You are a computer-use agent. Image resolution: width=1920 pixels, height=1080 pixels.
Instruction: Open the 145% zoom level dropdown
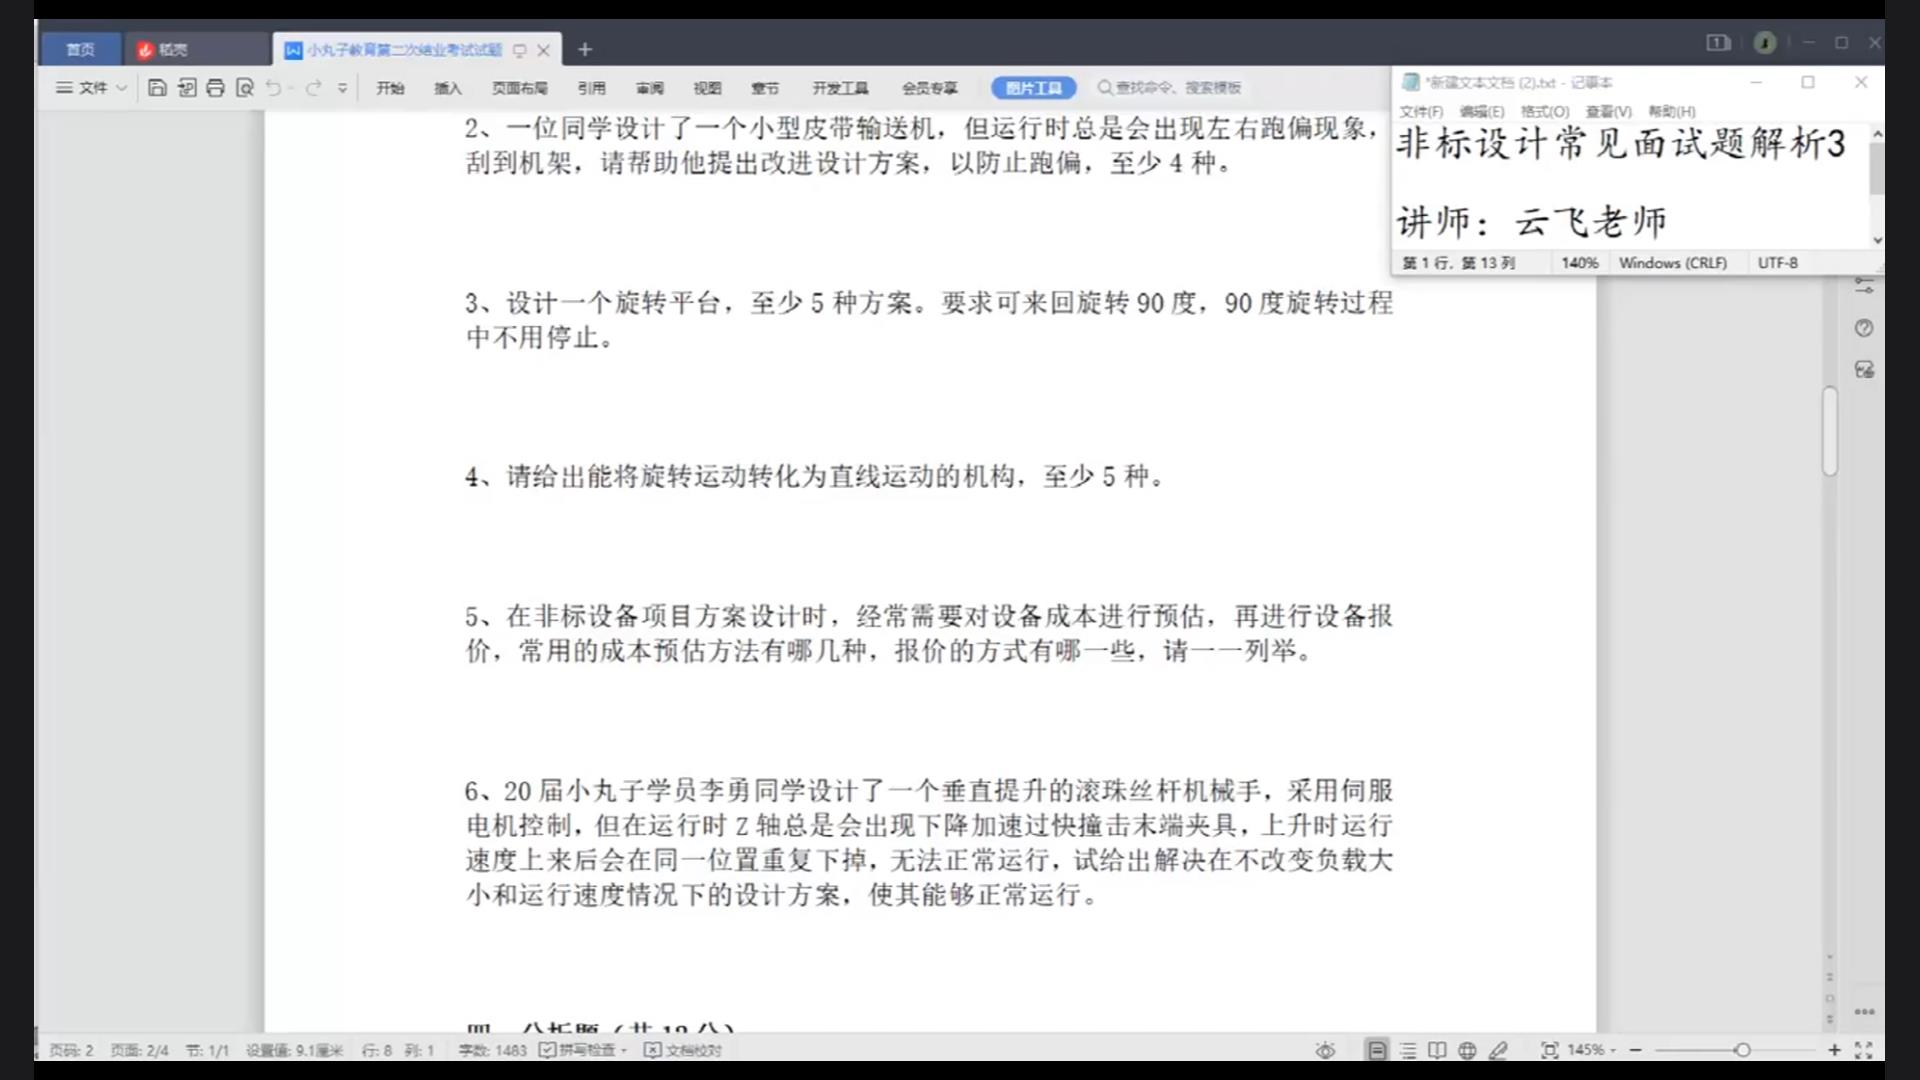coord(1592,1050)
